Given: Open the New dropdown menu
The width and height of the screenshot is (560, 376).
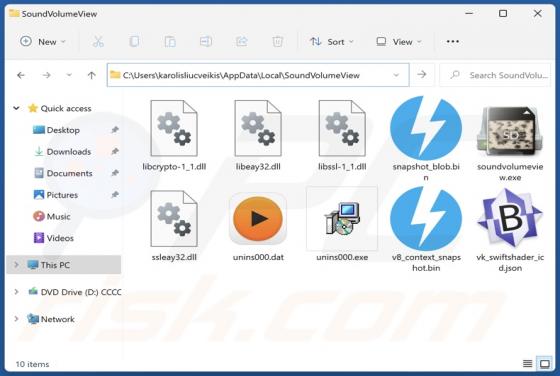Looking at the screenshot, I should click(42, 42).
